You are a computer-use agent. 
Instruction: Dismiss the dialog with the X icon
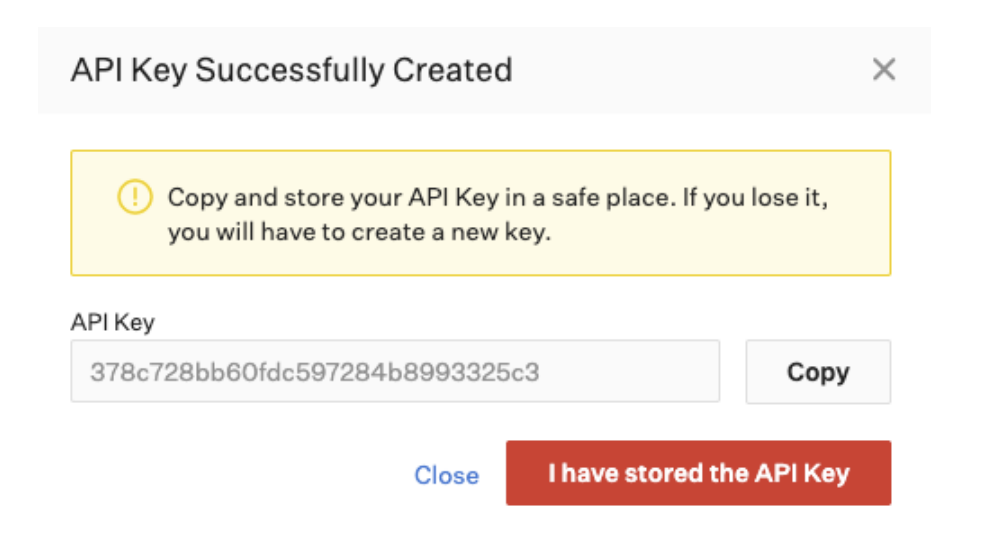(884, 69)
